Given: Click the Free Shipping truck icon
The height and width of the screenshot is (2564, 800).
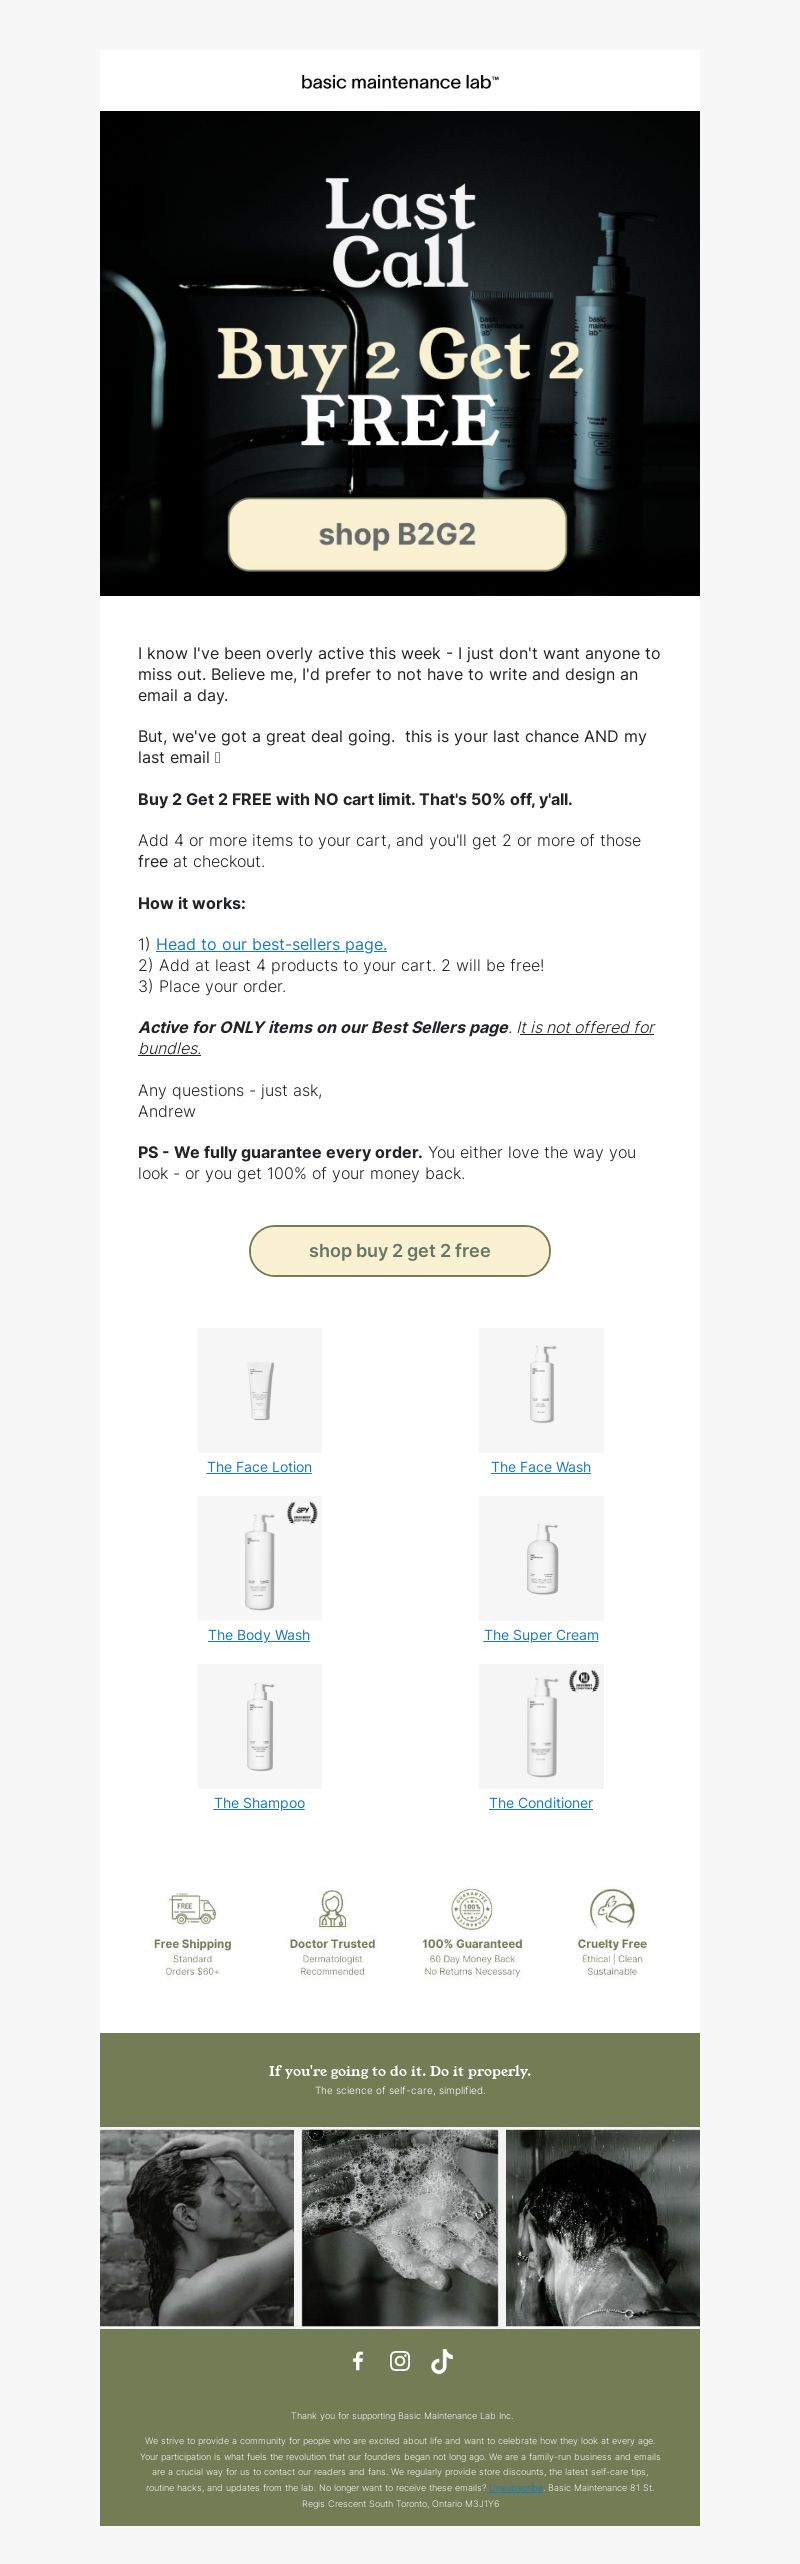Looking at the screenshot, I should point(193,1908).
